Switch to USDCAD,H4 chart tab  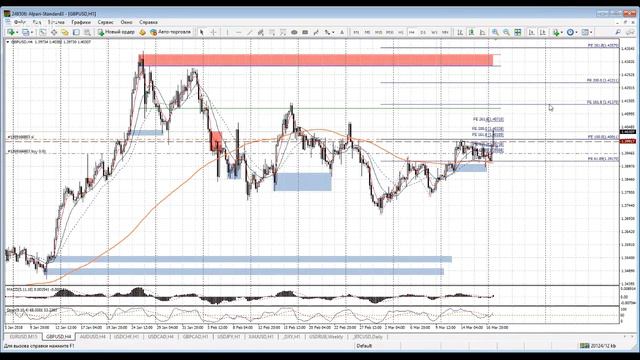pyautogui.click(x=161, y=337)
